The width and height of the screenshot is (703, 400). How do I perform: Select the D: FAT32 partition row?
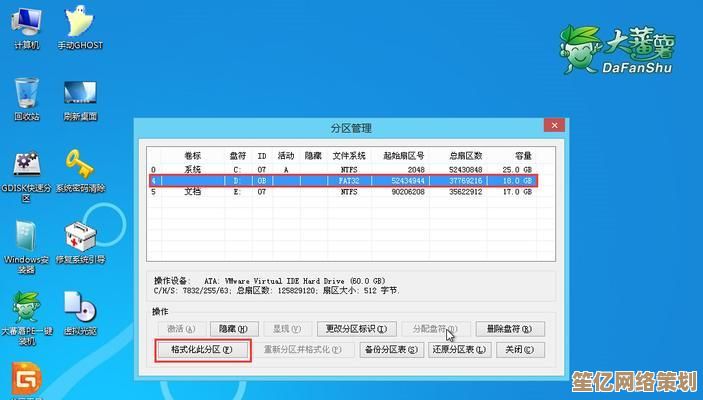tap(341, 181)
